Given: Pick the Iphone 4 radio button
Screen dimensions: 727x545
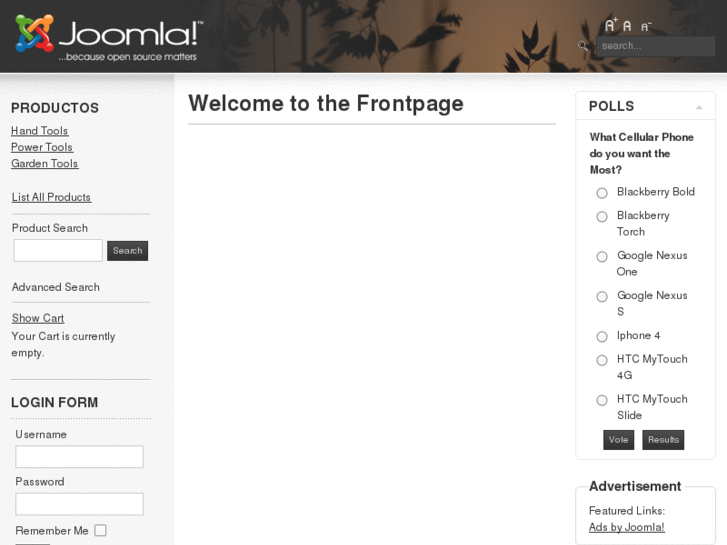Looking at the screenshot, I should 602,337.
